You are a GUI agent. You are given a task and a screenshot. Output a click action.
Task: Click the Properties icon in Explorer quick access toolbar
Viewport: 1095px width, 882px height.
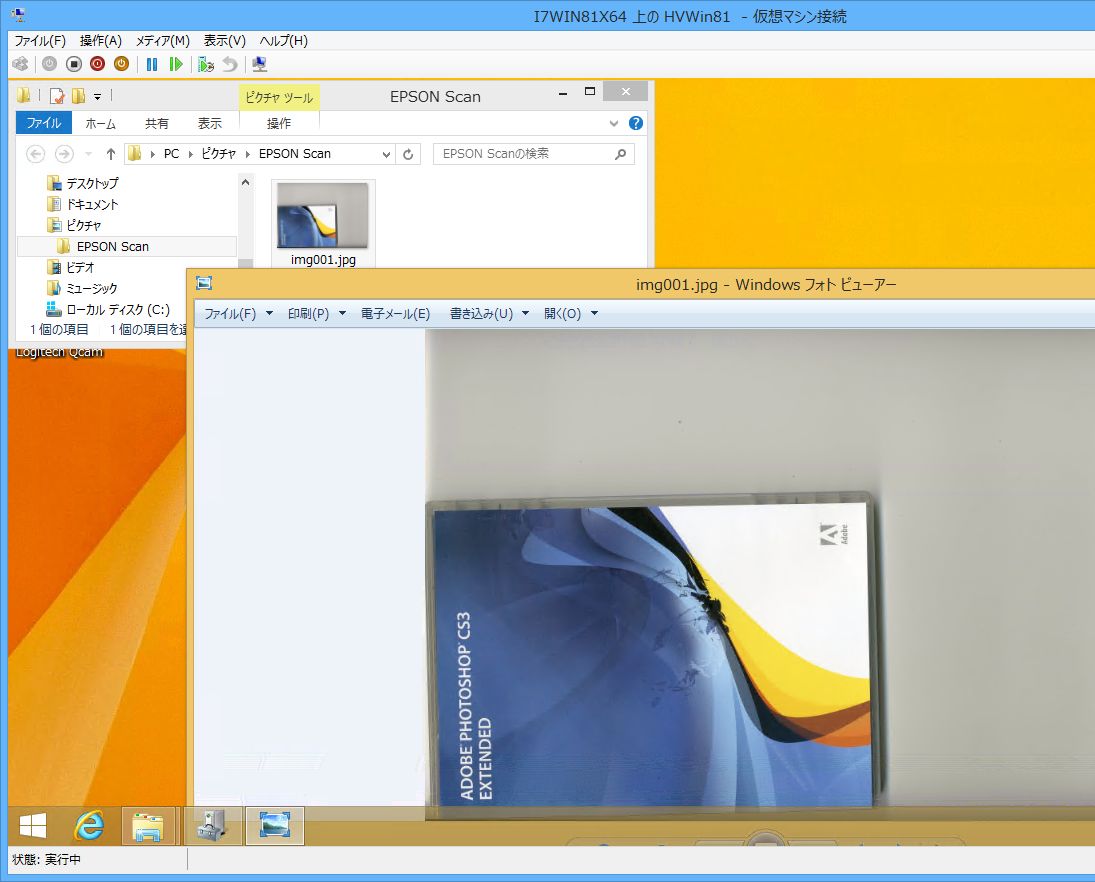[57, 96]
